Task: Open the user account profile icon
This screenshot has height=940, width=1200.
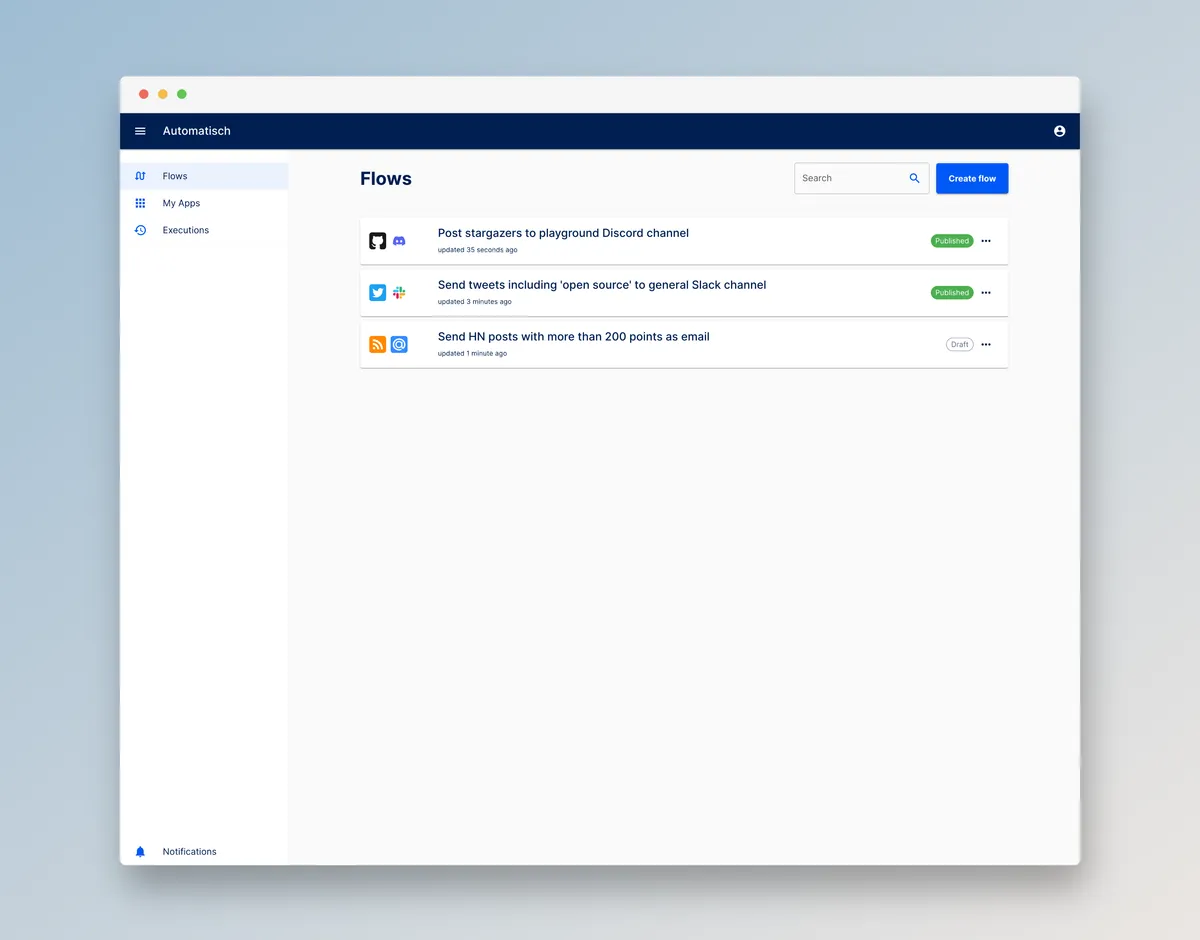Action: pyautogui.click(x=1059, y=131)
